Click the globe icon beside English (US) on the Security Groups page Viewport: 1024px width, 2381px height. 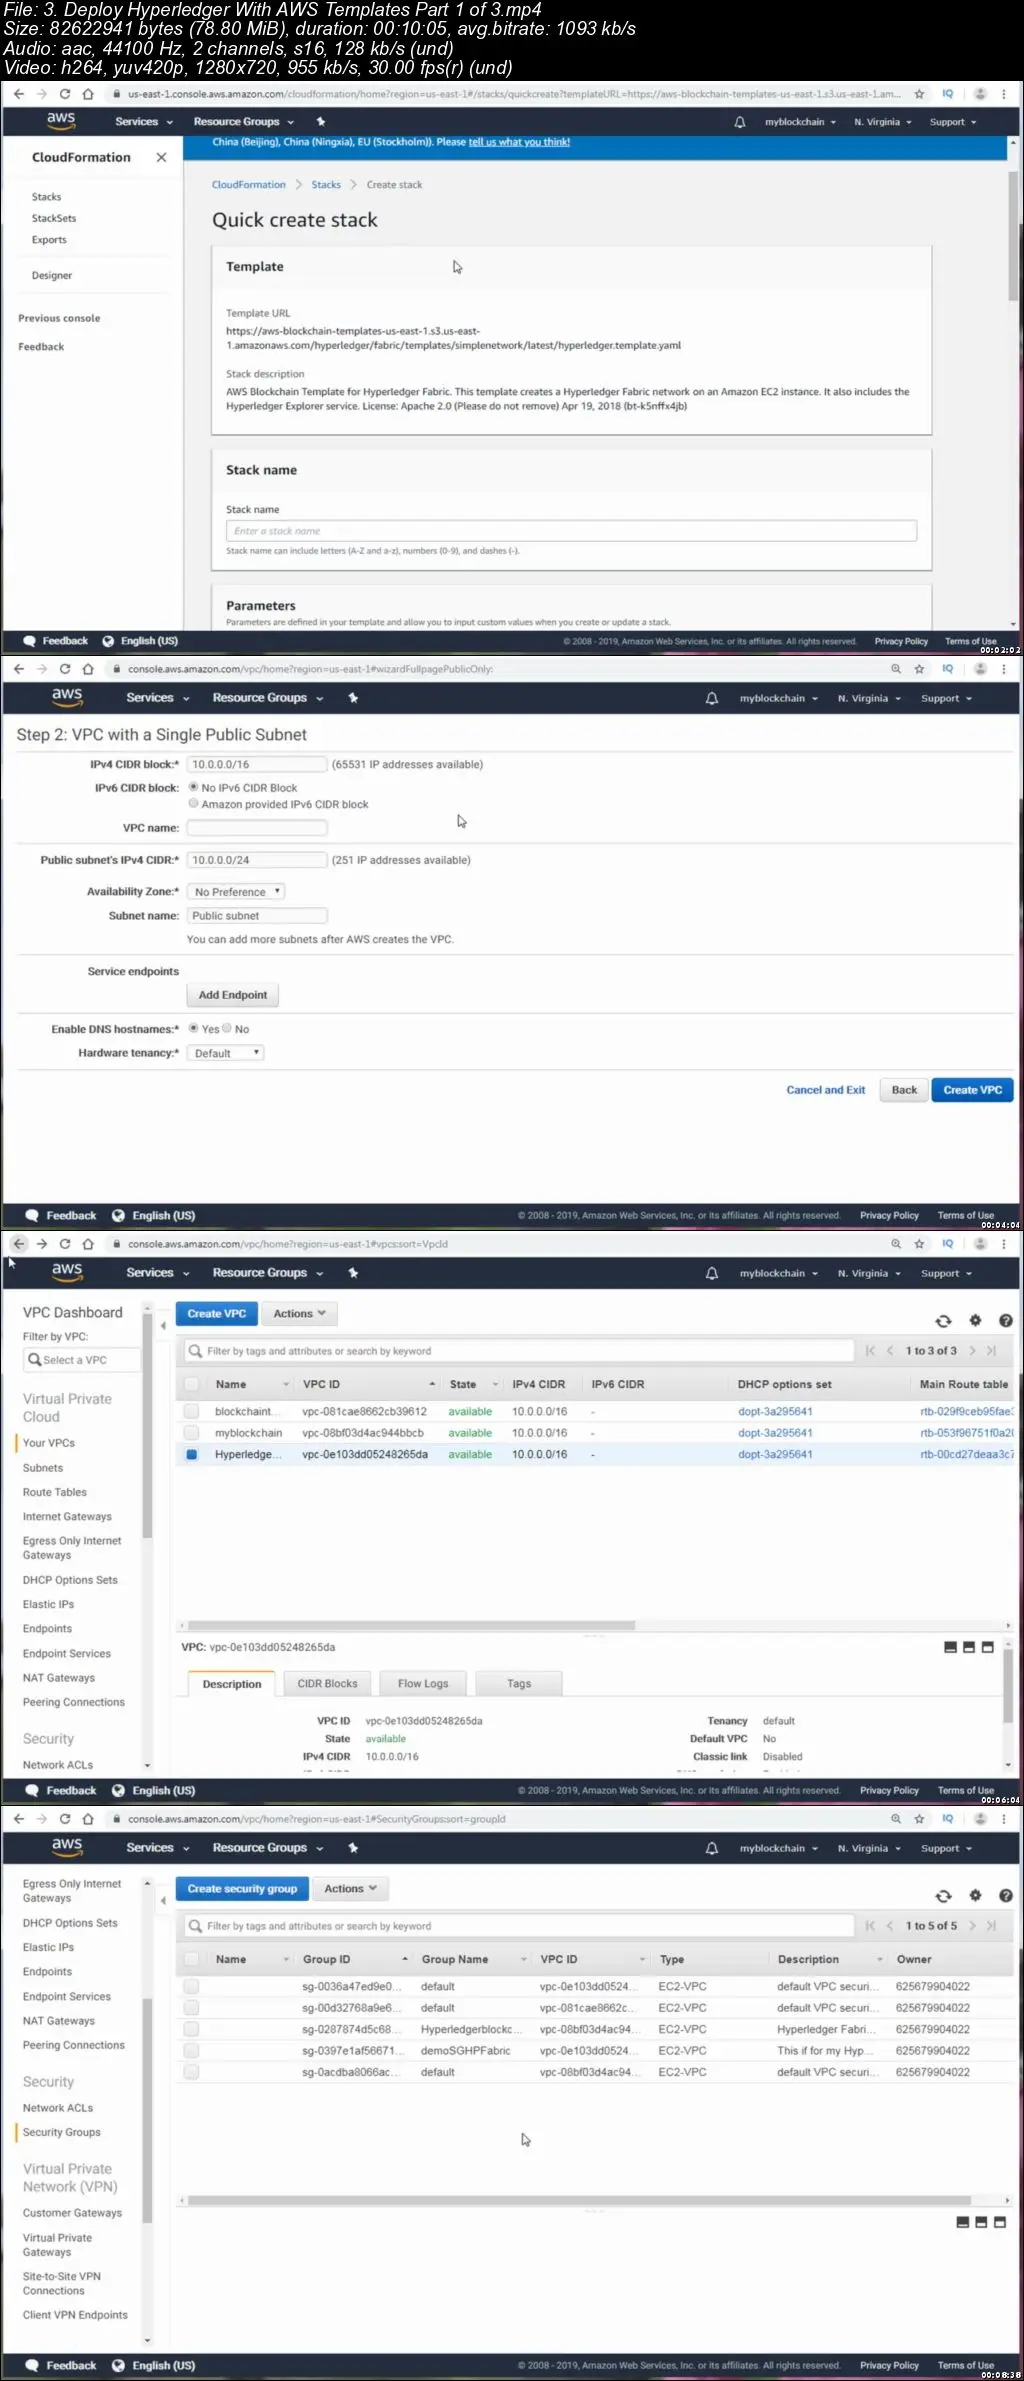coord(119,2365)
